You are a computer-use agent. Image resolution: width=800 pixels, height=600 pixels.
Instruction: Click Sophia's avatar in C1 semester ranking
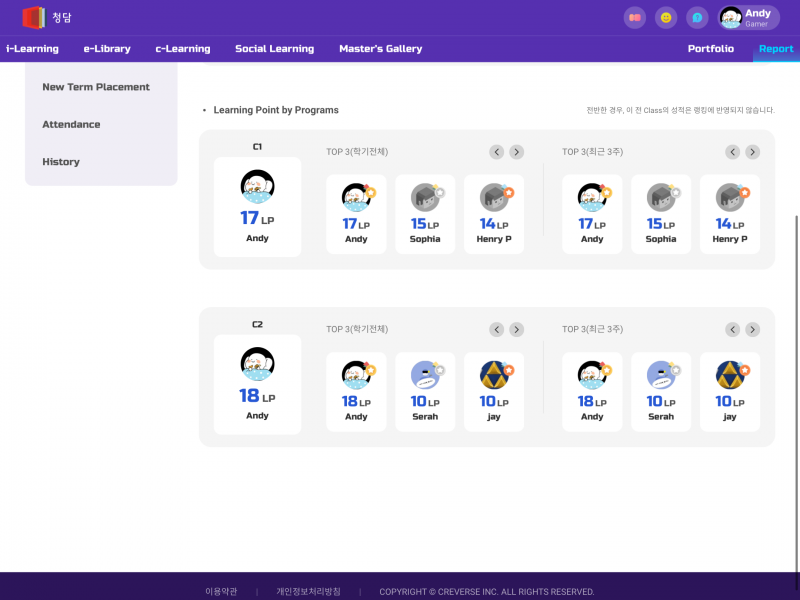coord(425,197)
